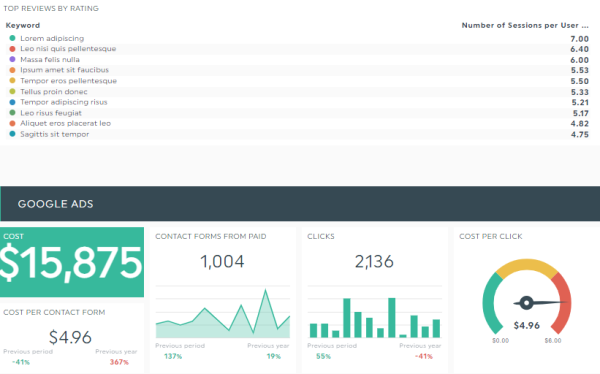This screenshot has width=600, height=374.
Task: Click the lime dot beside Tellus proin donec
Action: (12, 91)
